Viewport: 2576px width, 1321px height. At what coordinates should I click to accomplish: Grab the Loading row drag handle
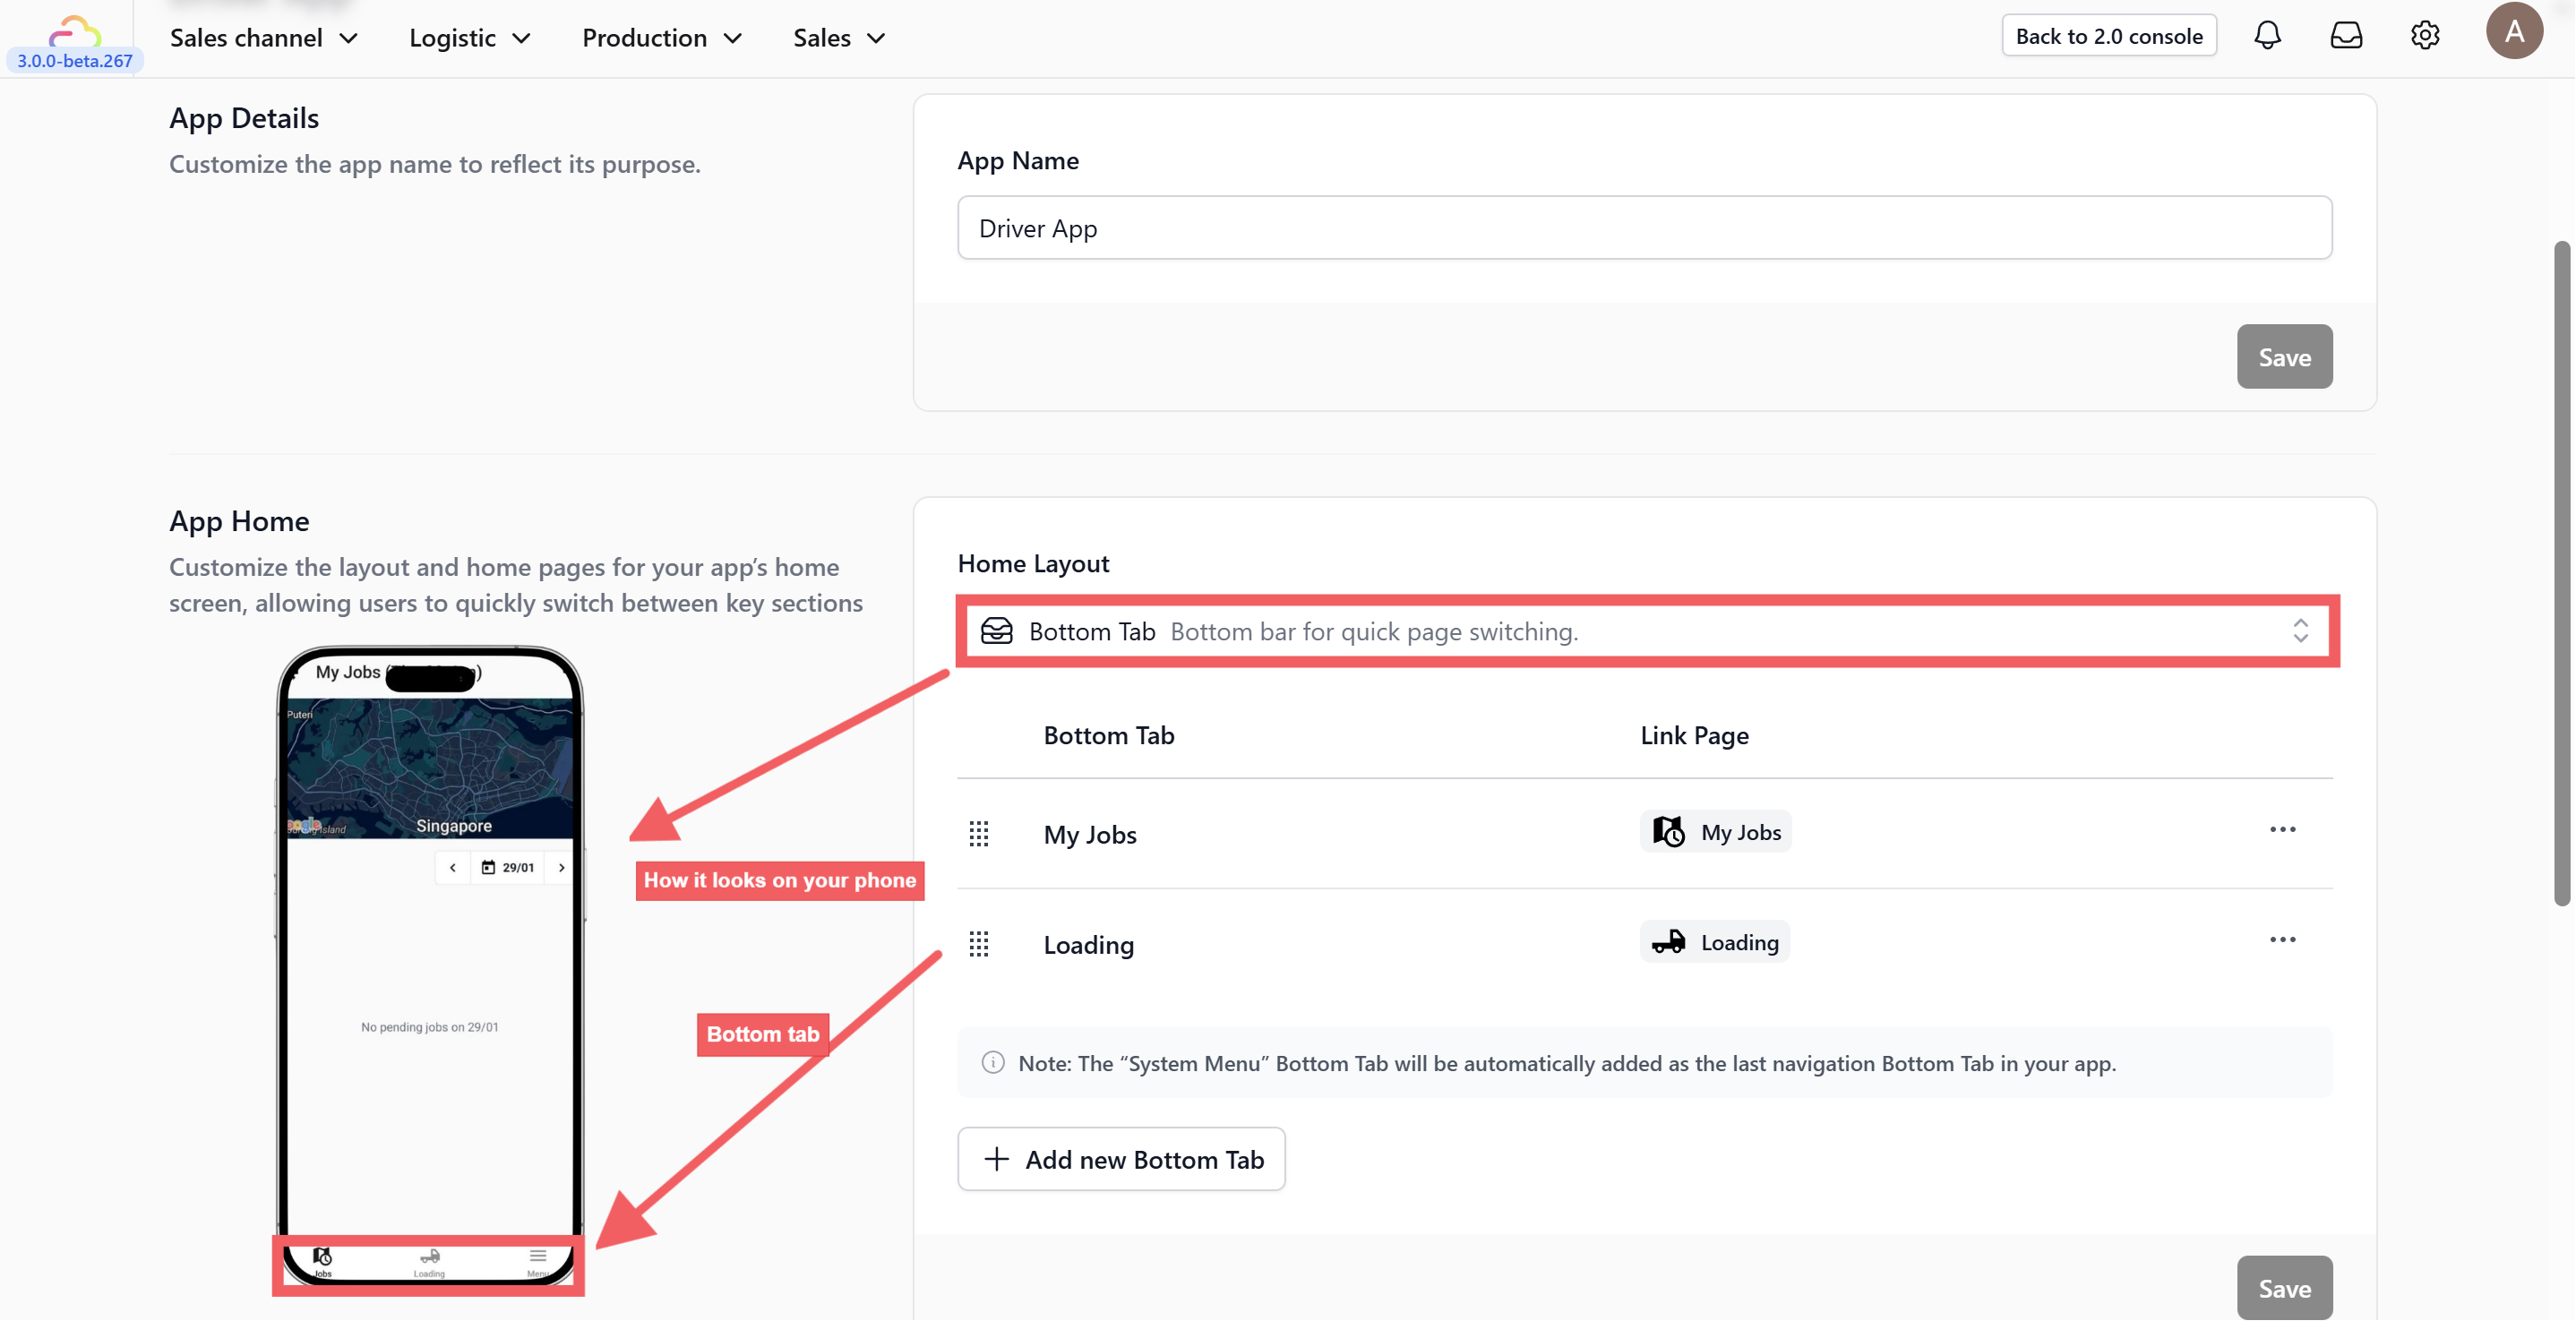pyautogui.click(x=979, y=944)
